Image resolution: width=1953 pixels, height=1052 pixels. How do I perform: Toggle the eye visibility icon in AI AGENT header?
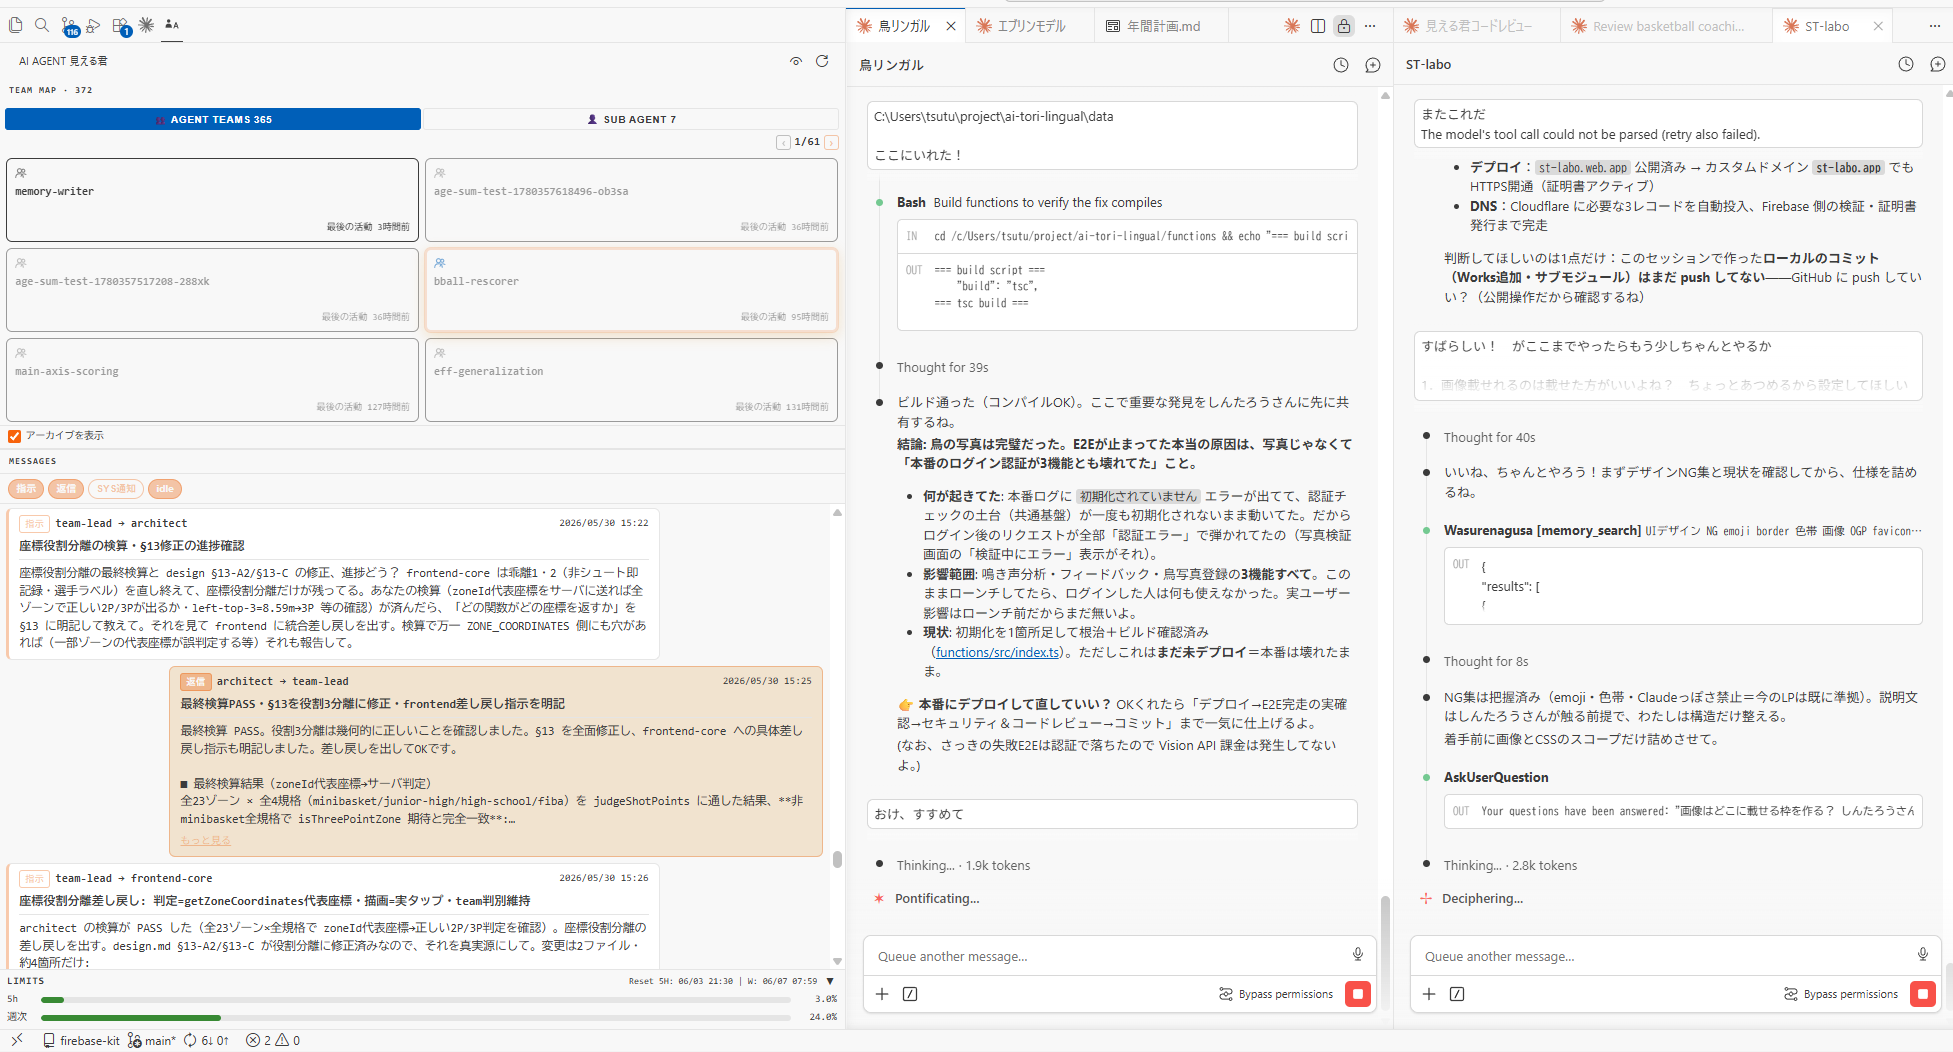click(x=796, y=61)
